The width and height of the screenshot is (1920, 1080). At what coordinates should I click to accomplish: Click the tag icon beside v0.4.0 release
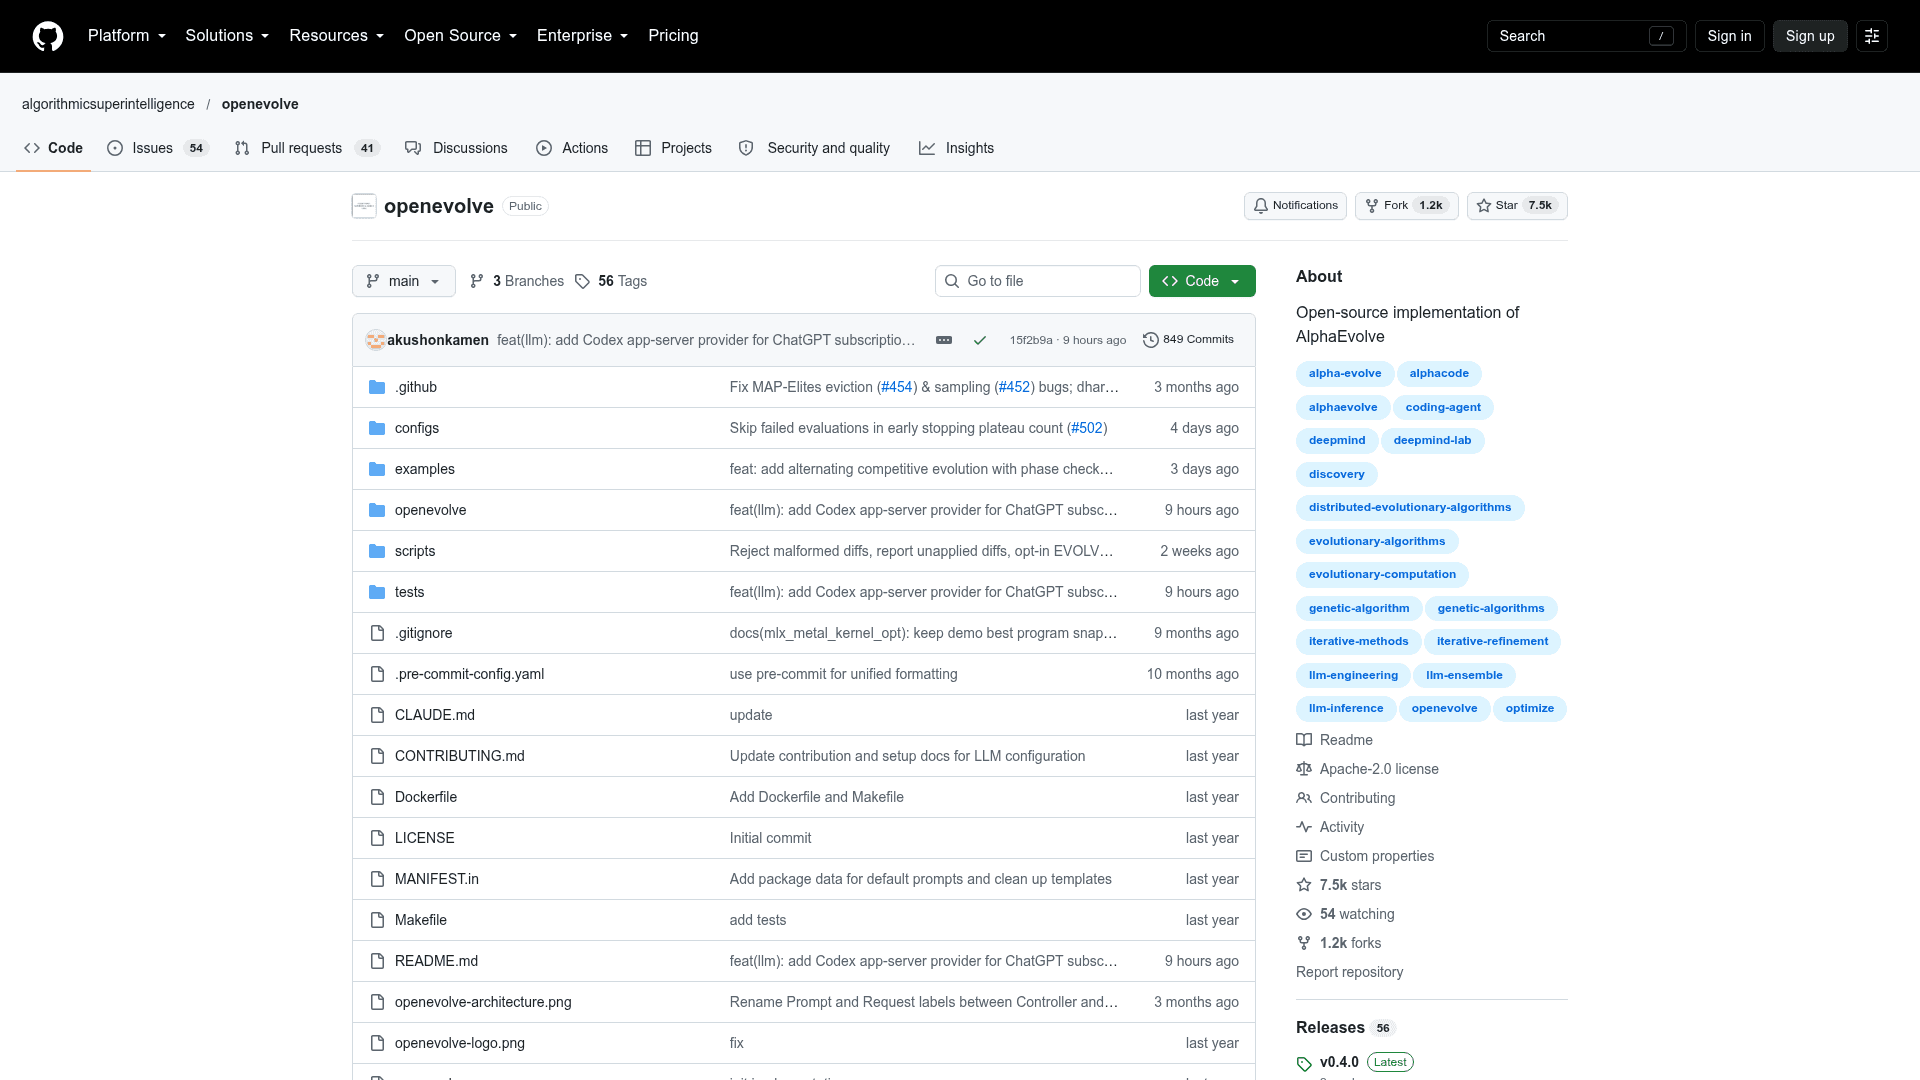[x=1304, y=1064]
